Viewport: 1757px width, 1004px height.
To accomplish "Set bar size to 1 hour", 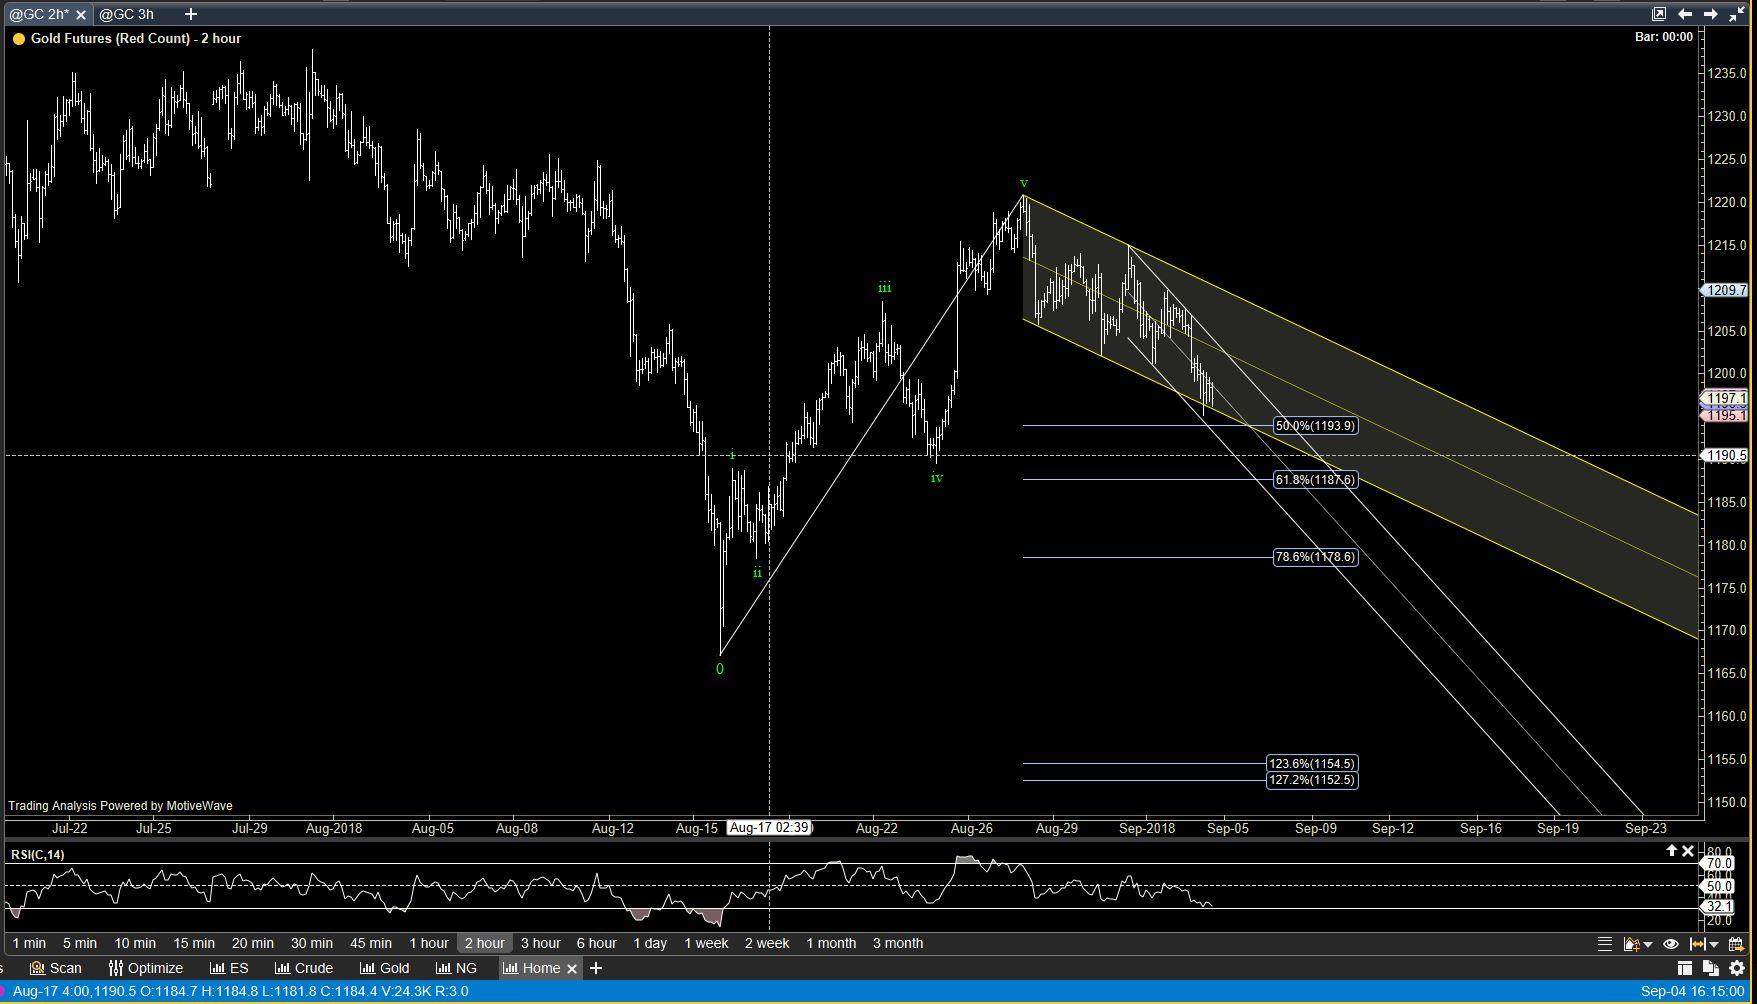I will pyautogui.click(x=429, y=943).
